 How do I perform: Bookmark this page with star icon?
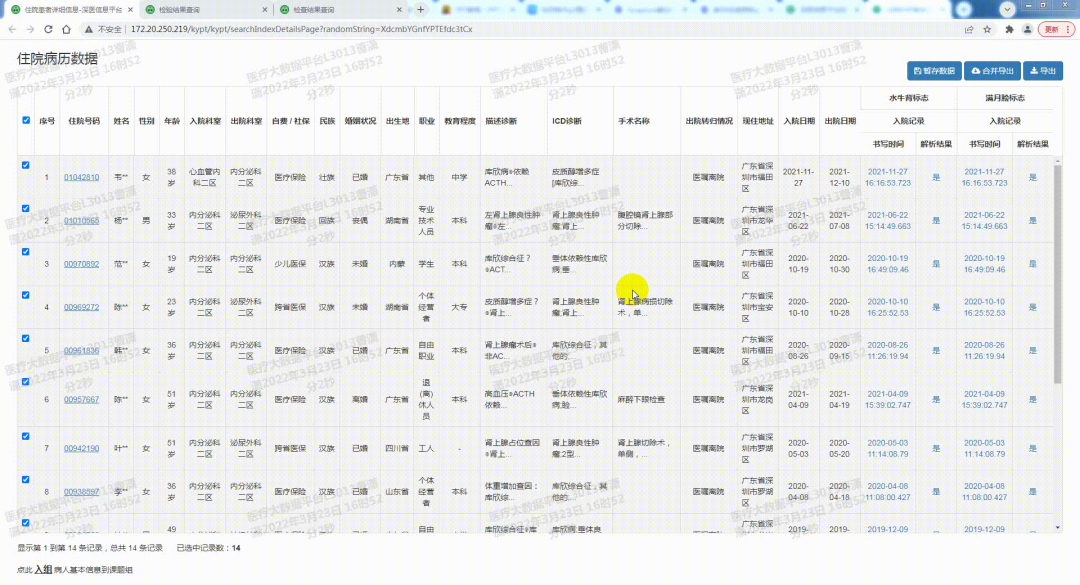click(x=987, y=30)
